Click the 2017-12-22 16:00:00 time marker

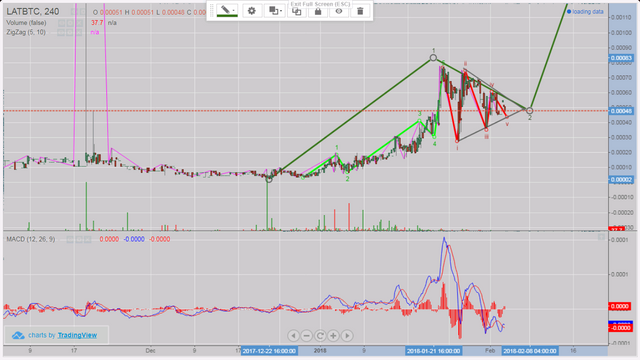point(269,351)
